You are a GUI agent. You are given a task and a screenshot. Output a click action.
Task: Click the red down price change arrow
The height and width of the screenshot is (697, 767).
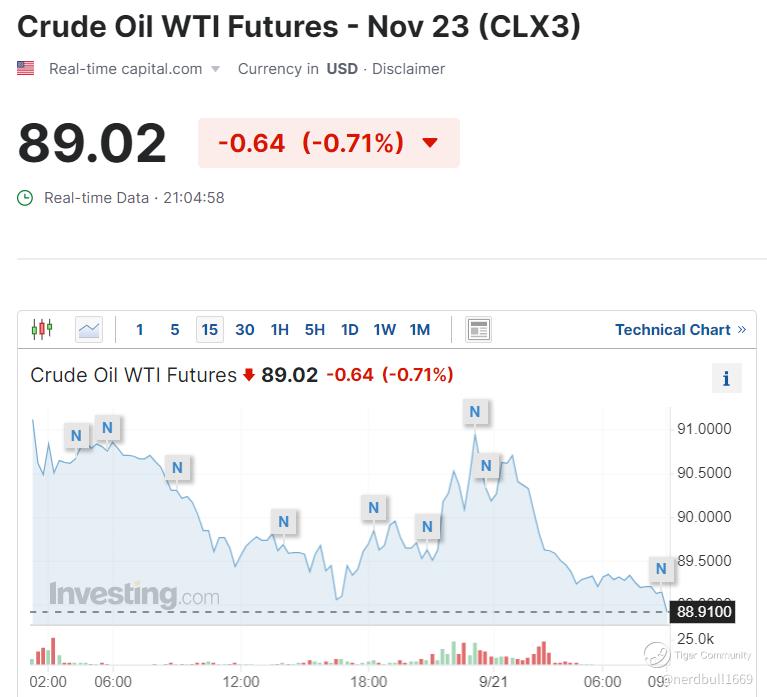coord(430,142)
